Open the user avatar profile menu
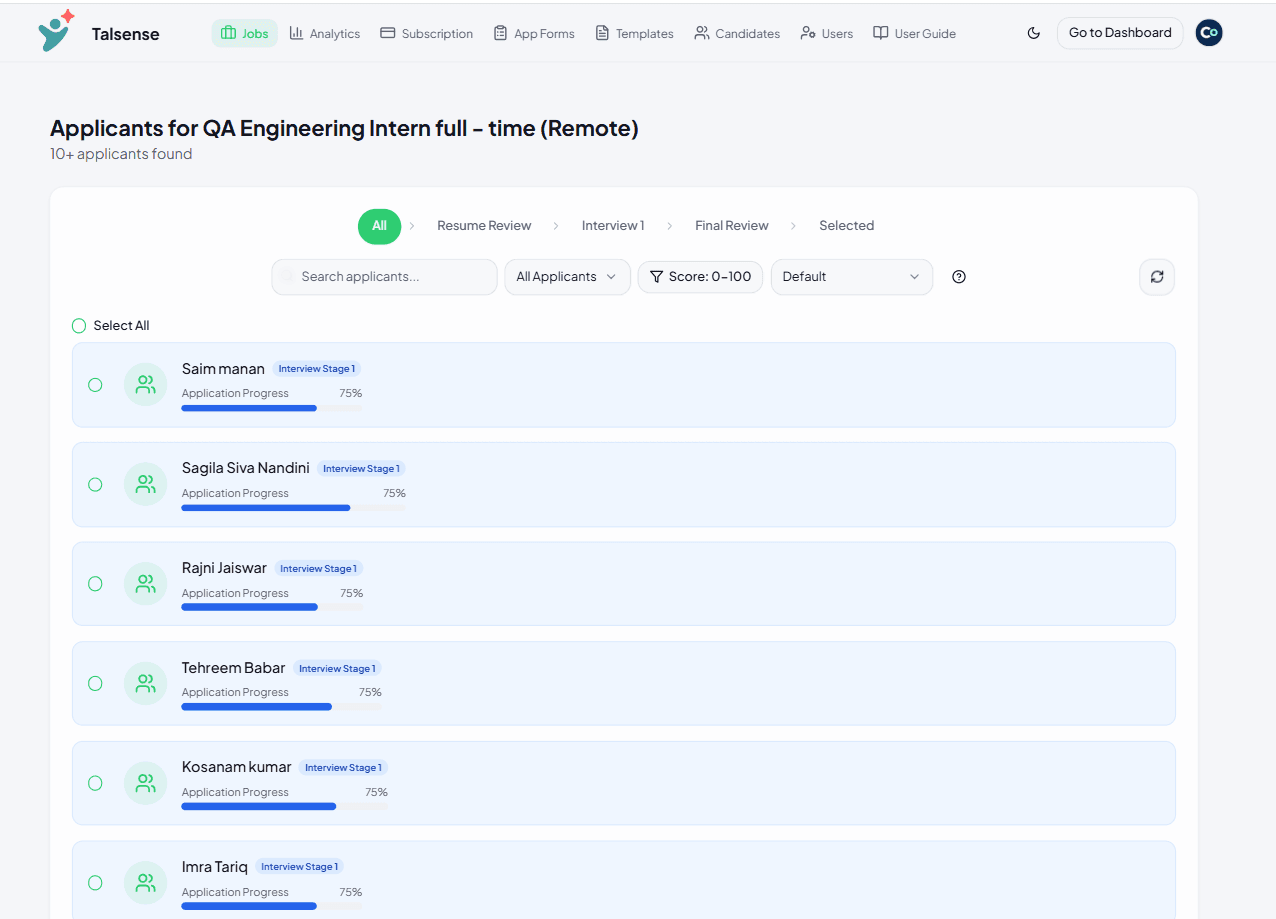This screenshot has width=1276, height=919. coord(1209,33)
